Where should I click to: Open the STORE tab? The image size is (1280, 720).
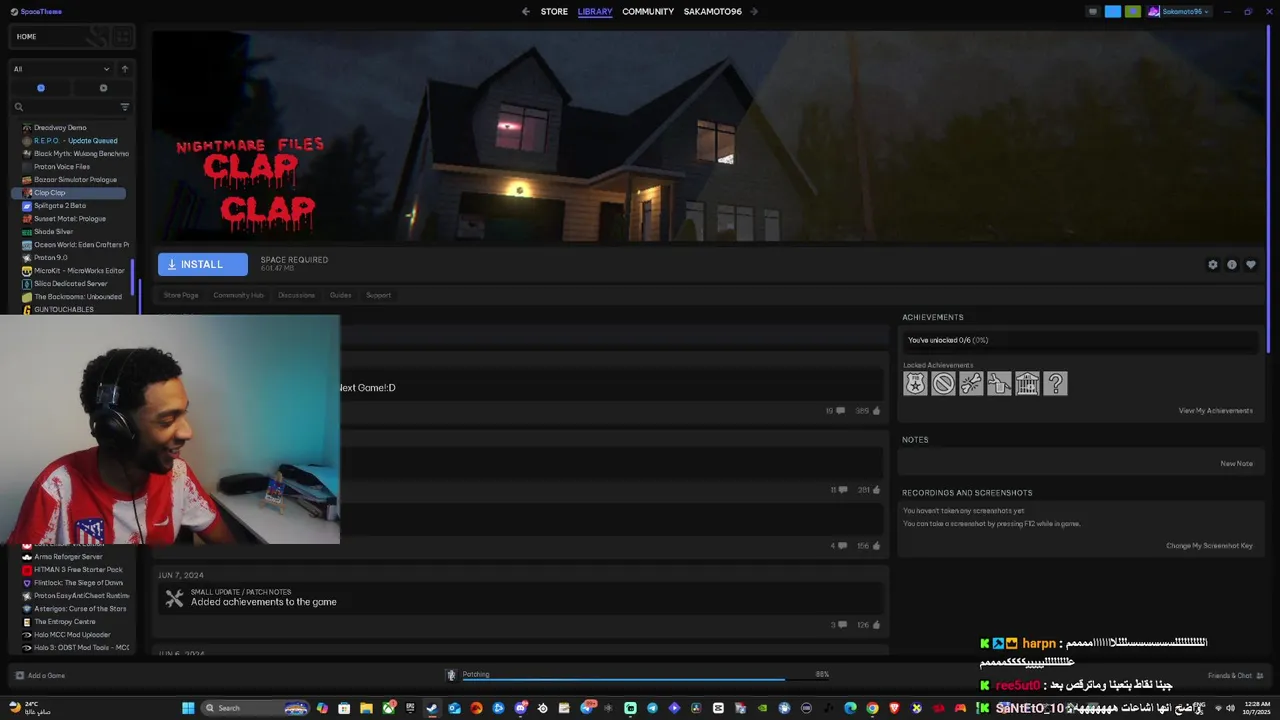coord(554,12)
